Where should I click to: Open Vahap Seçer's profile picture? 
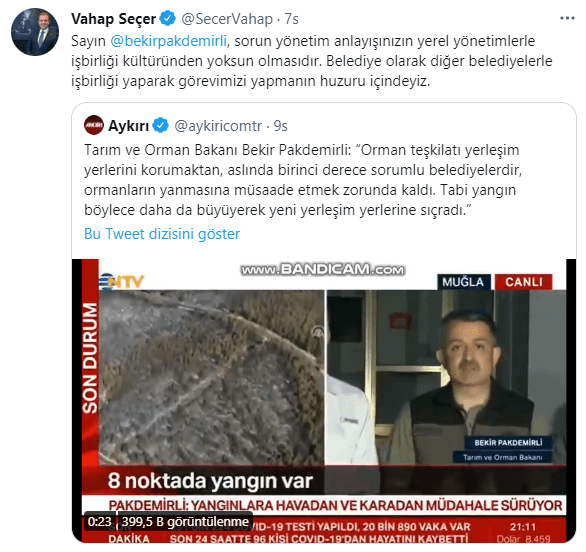[35, 32]
